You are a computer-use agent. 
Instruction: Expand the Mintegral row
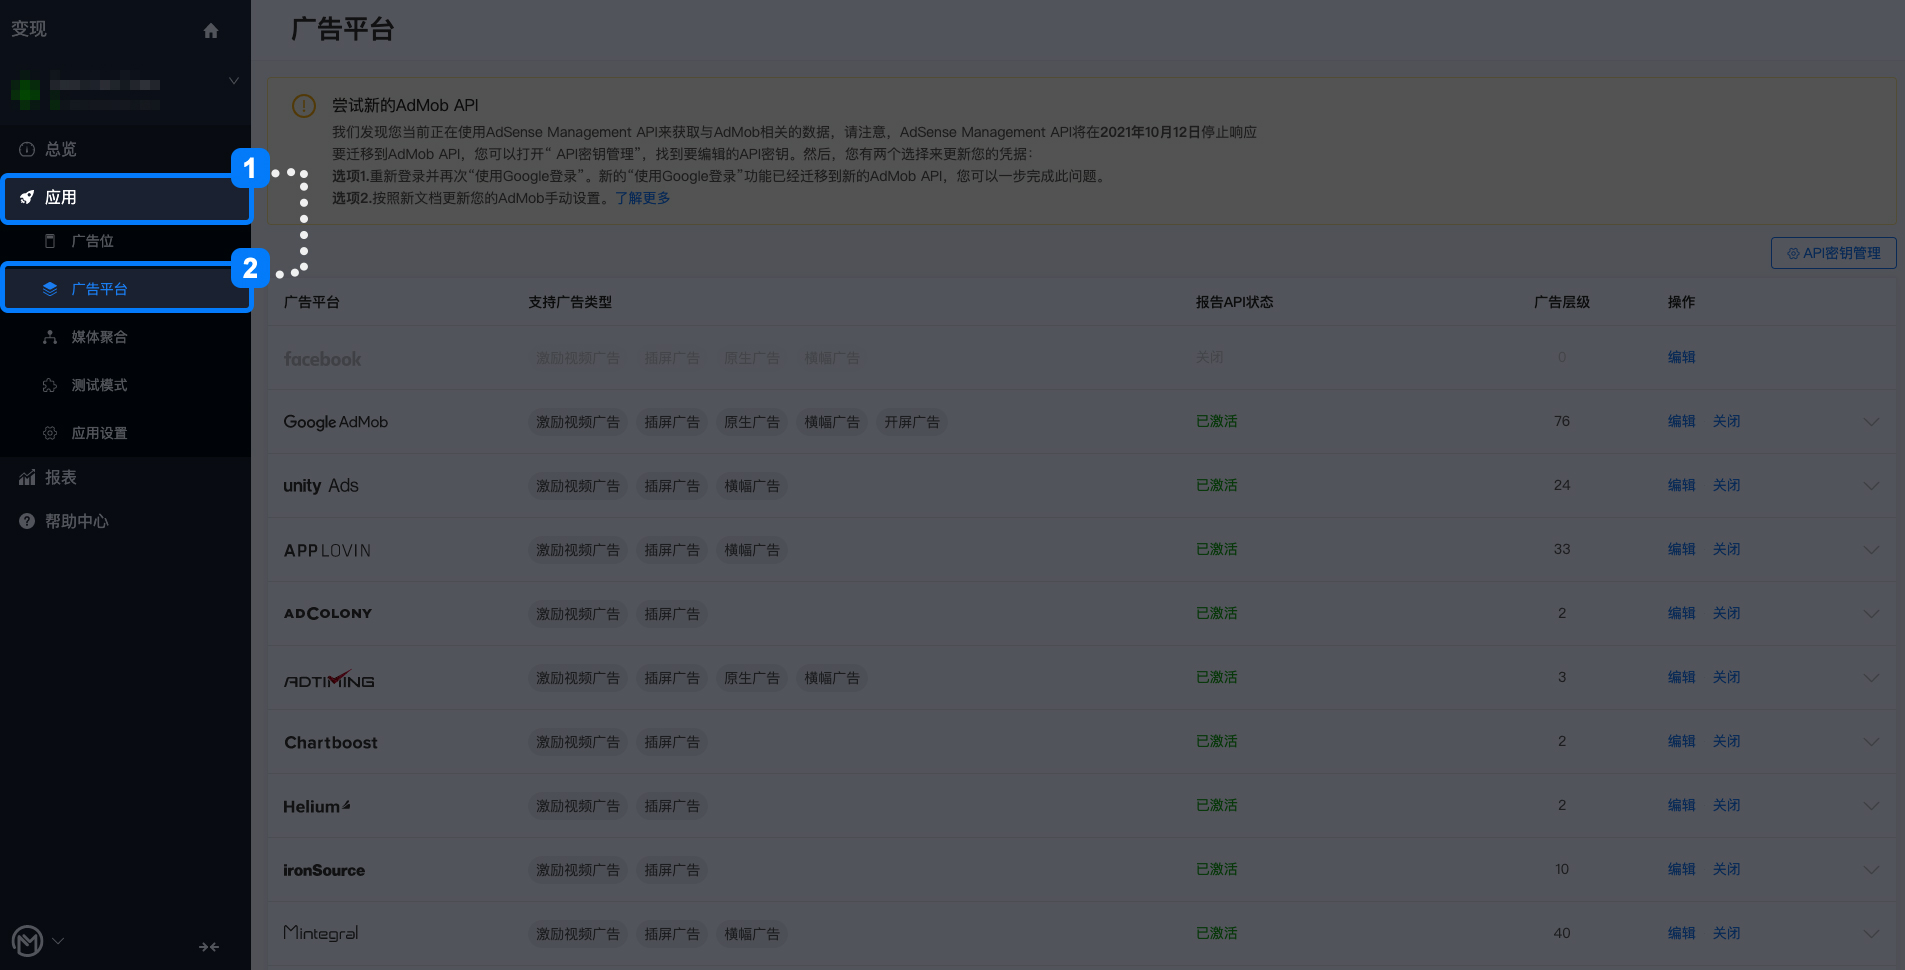tap(1871, 934)
